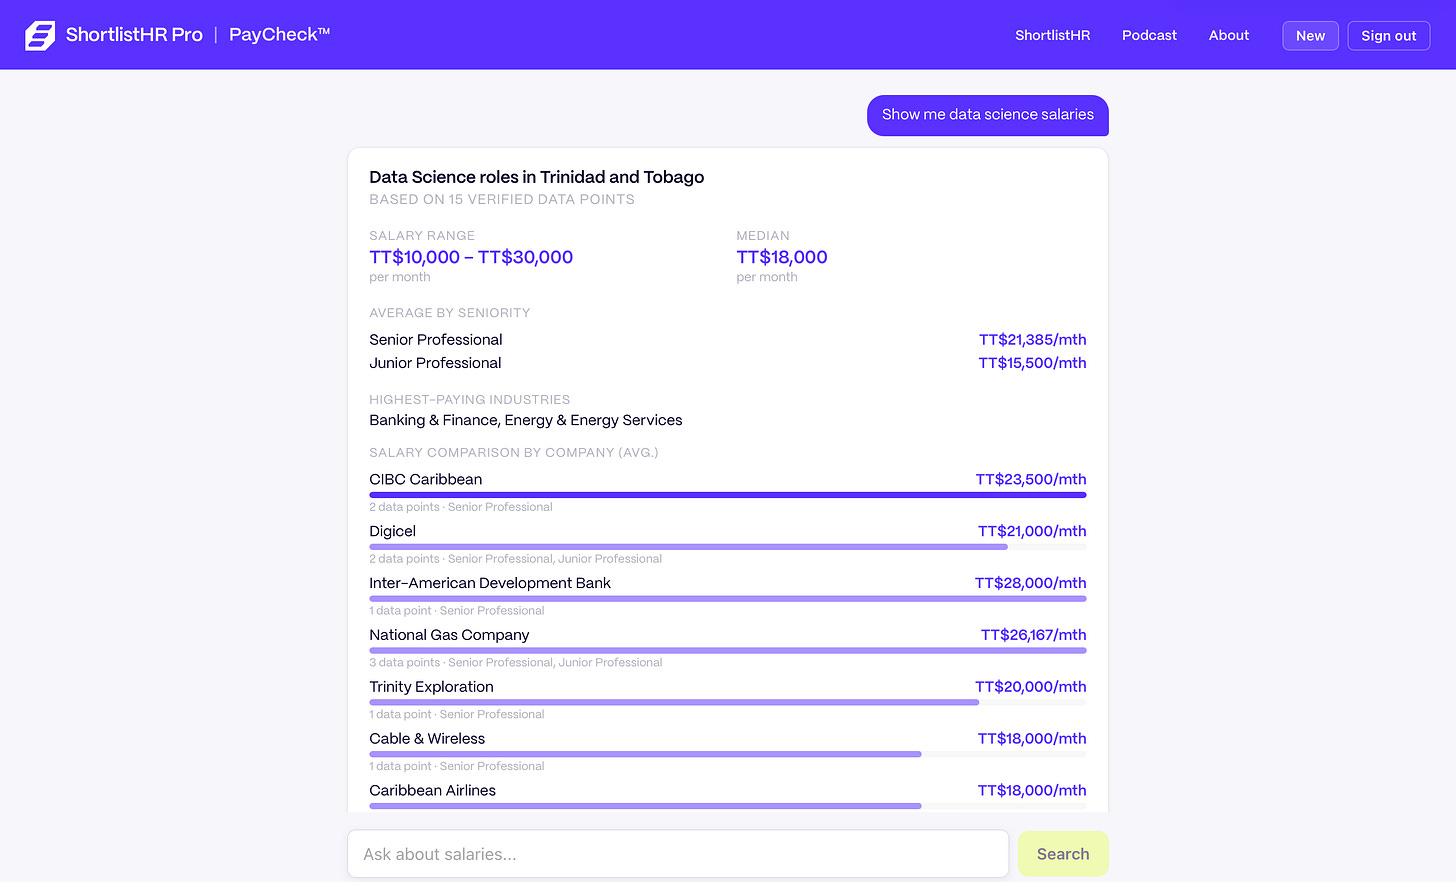Click the Trinity Exploration salary bar
Viewport: 1456px width, 882px height.
pos(727,702)
